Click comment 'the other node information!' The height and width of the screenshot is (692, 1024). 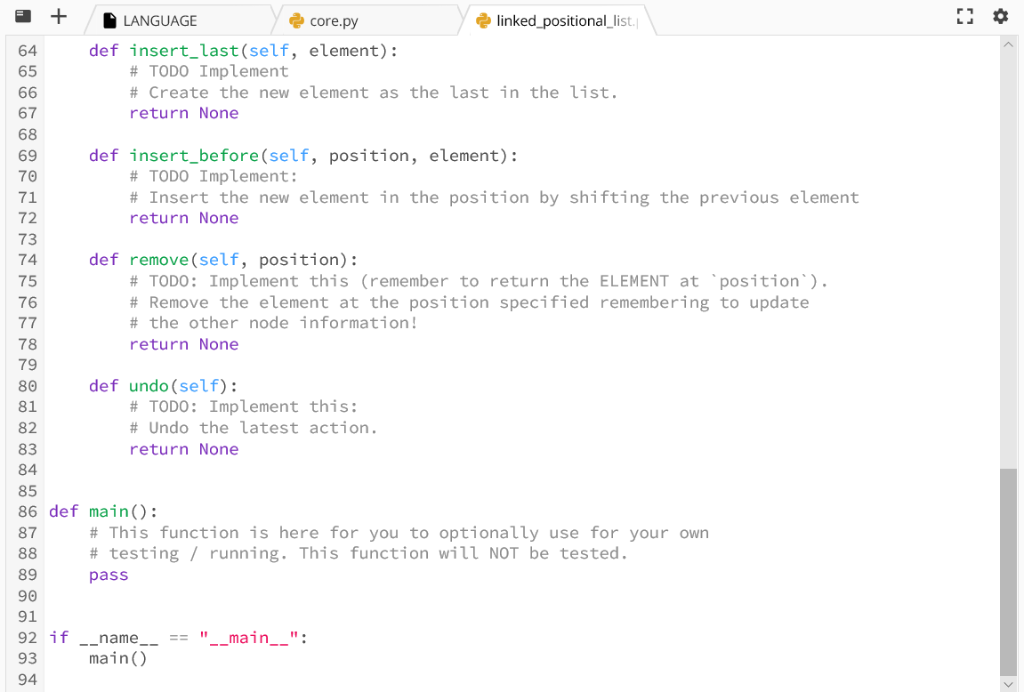tap(274, 323)
